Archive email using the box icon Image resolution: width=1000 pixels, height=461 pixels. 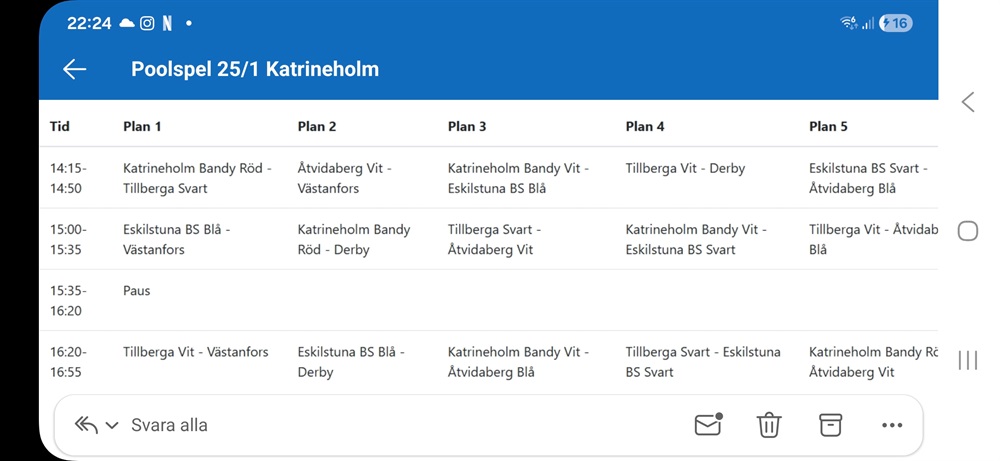pos(830,424)
